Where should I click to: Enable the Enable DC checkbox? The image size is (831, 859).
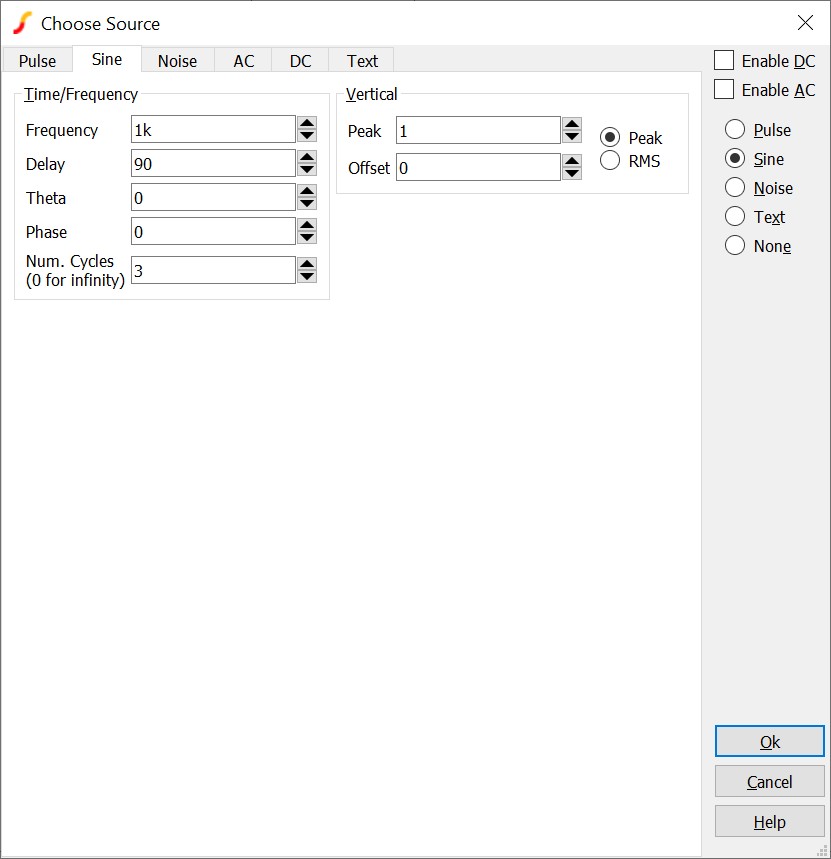pos(724,61)
